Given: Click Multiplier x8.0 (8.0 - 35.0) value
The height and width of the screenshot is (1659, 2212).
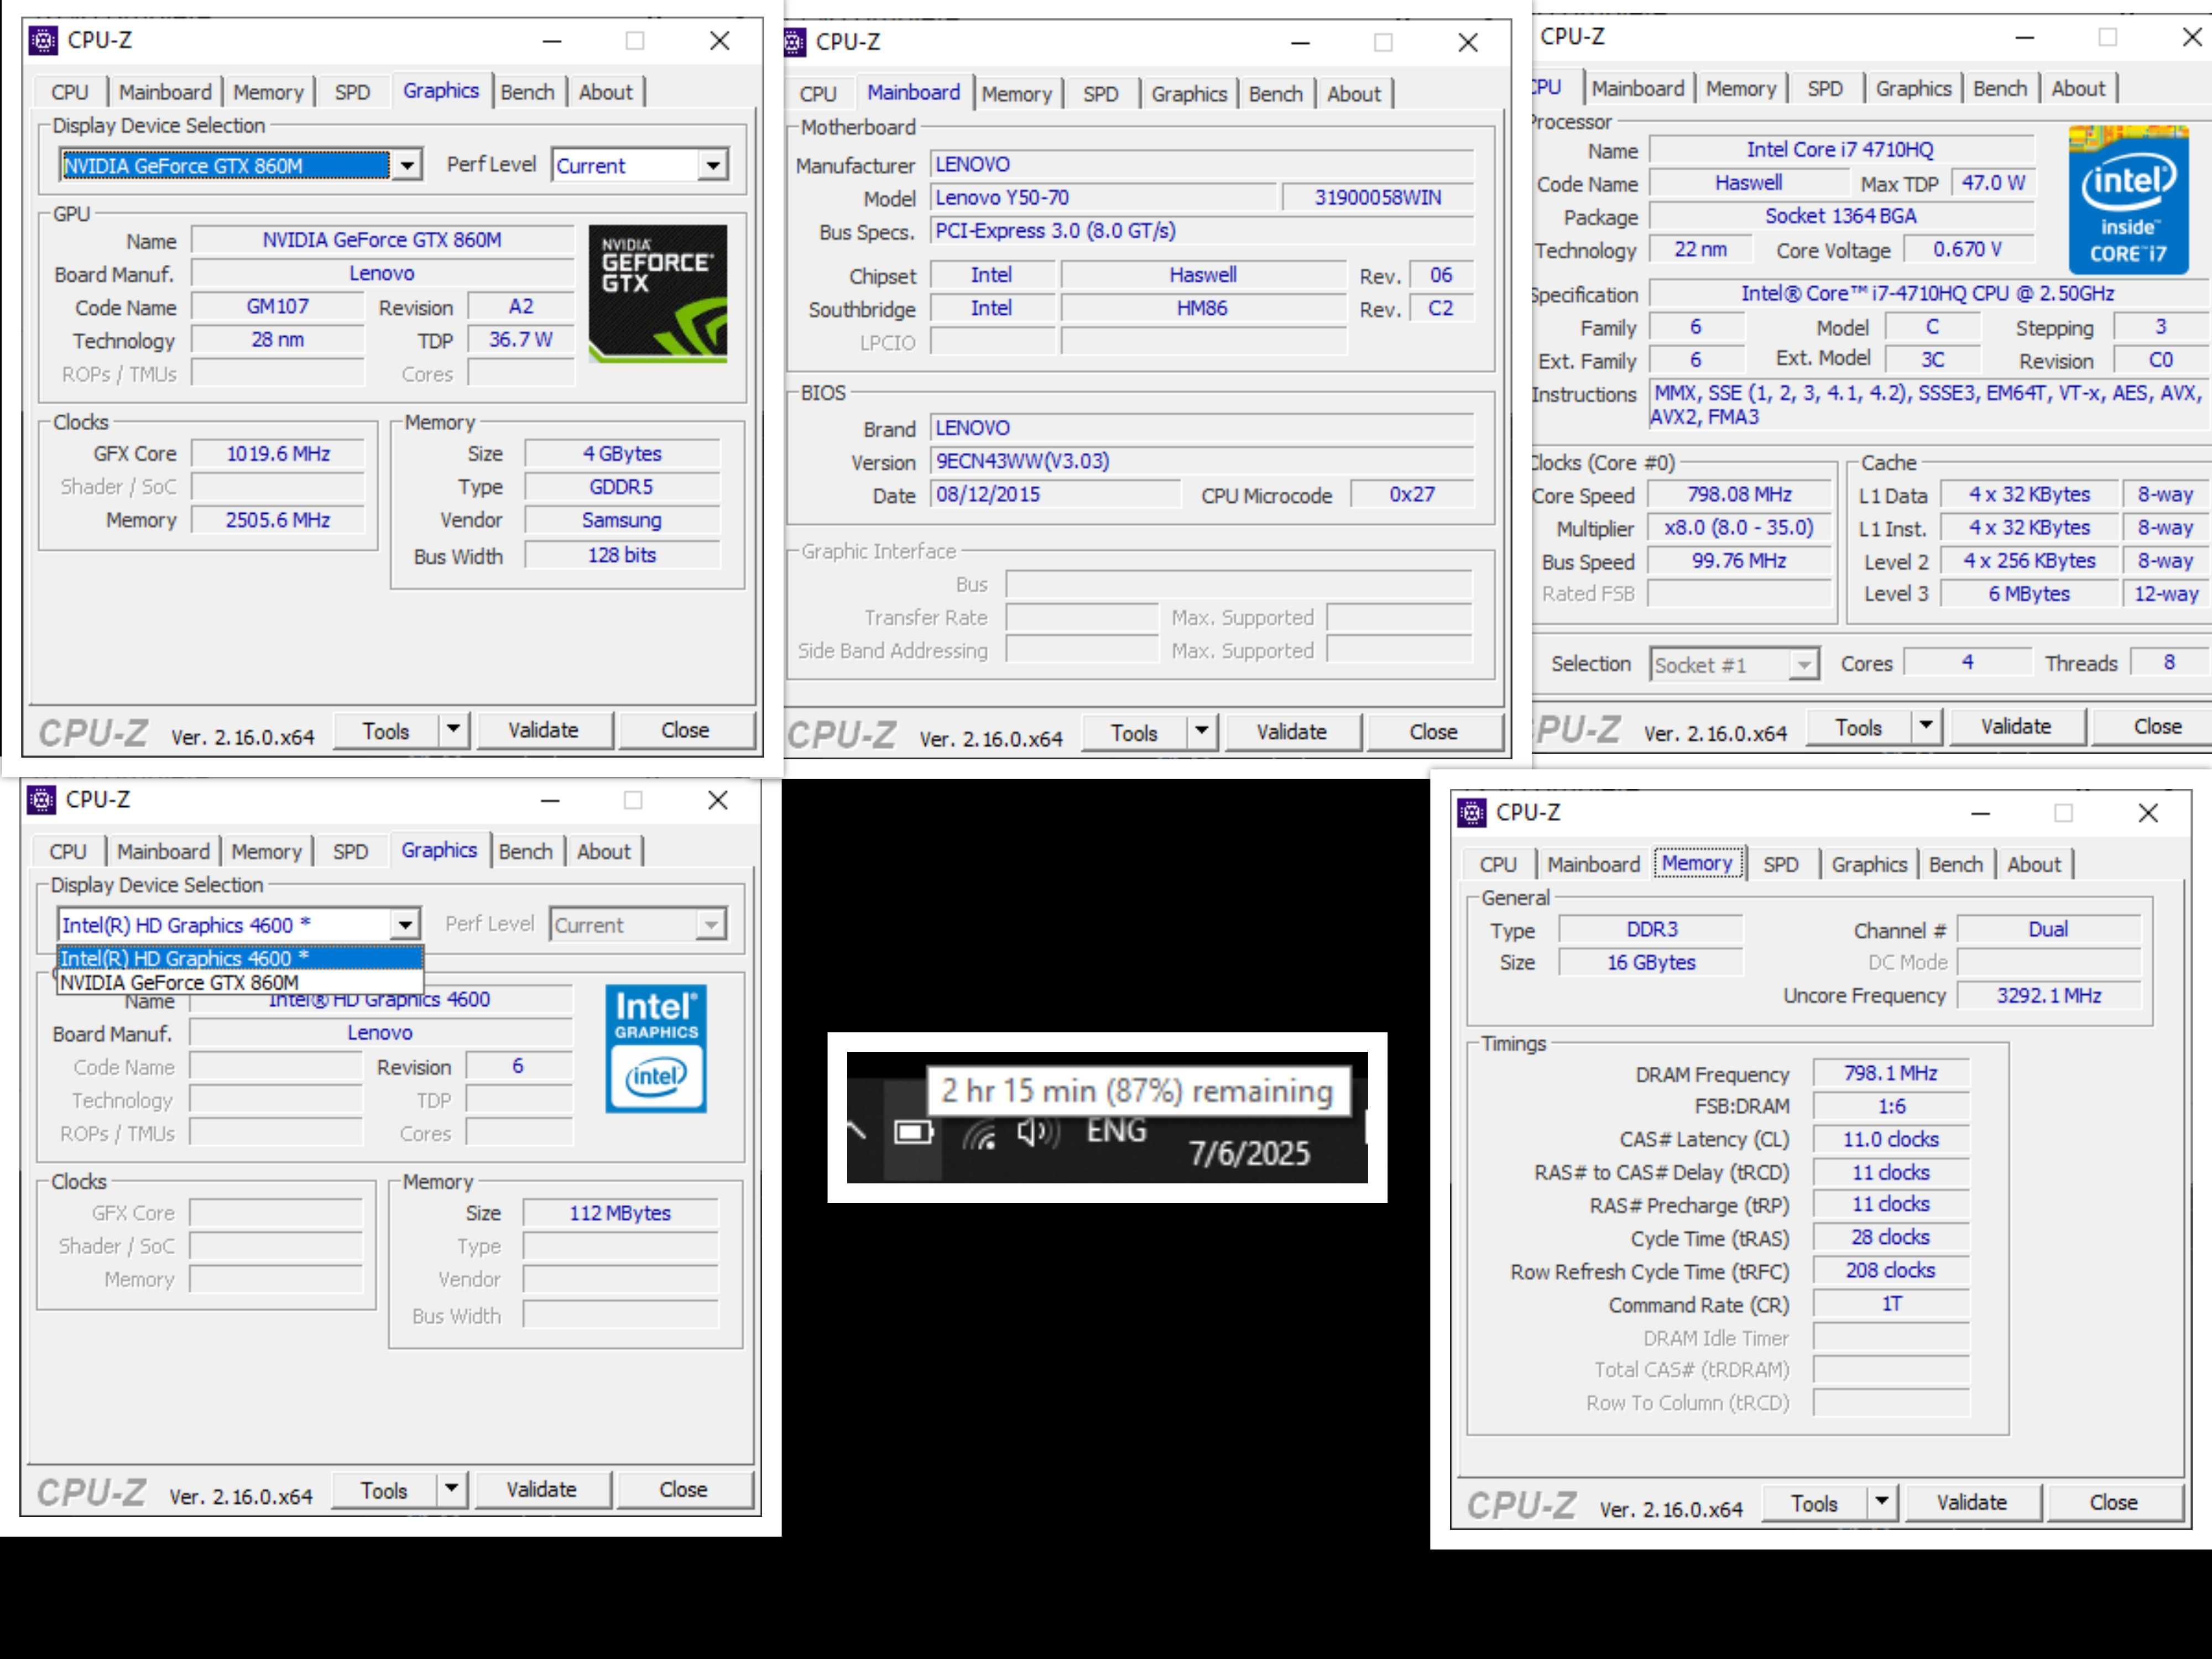Looking at the screenshot, I should pyautogui.click(x=1739, y=527).
